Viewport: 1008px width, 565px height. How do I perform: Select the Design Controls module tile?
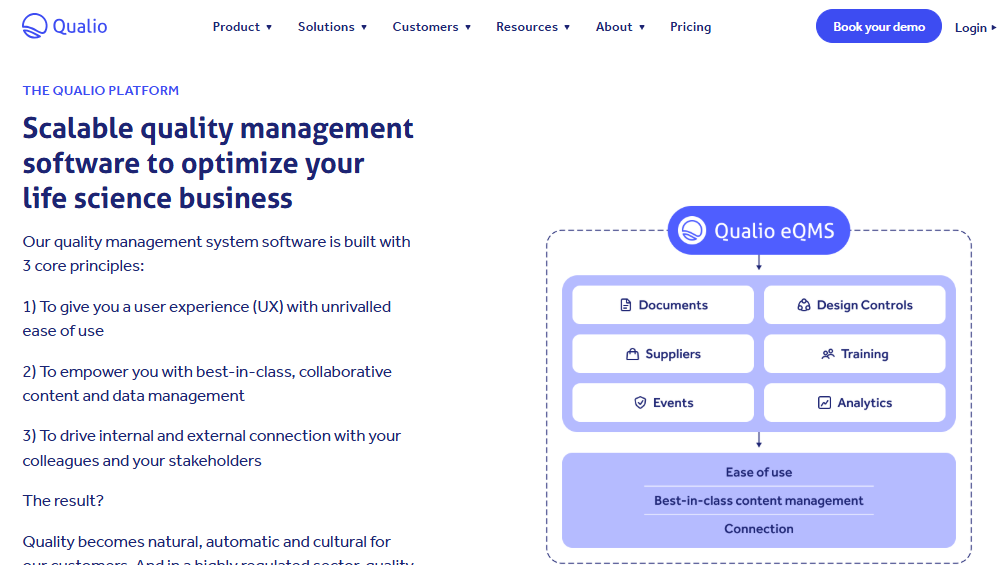pos(854,305)
